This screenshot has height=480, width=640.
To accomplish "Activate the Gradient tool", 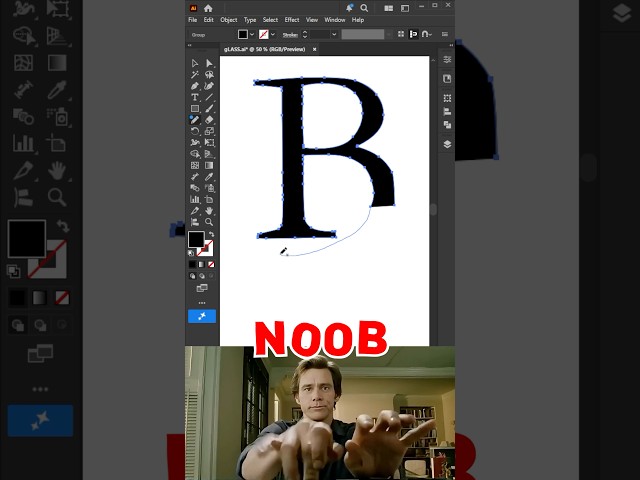I will pos(209,165).
